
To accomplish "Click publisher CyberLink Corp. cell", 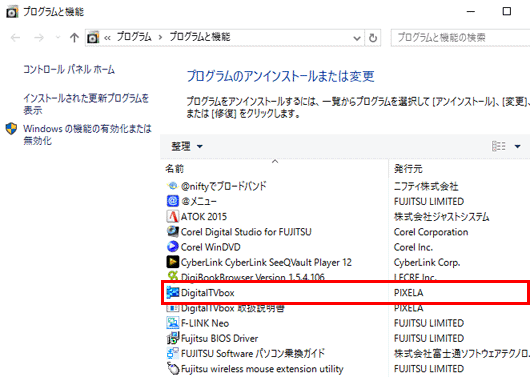I will coord(427,262).
